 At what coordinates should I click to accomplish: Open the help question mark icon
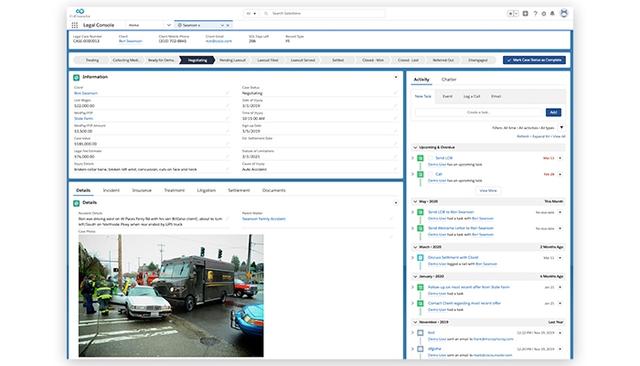click(x=535, y=13)
